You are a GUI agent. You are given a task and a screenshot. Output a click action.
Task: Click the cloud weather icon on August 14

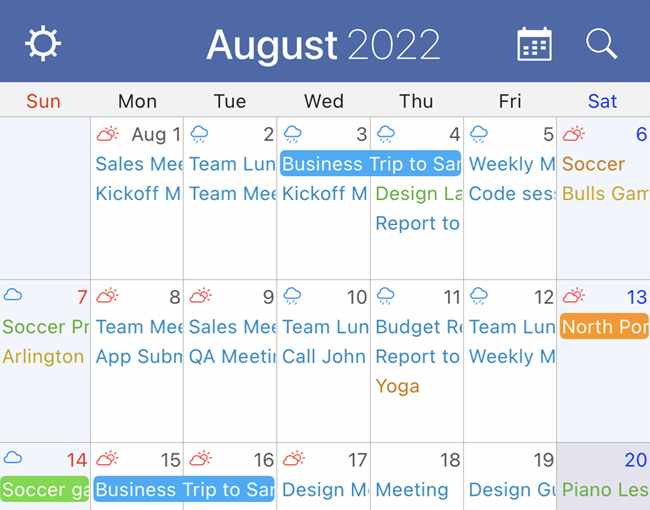pyautogui.click(x=13, y=458)
